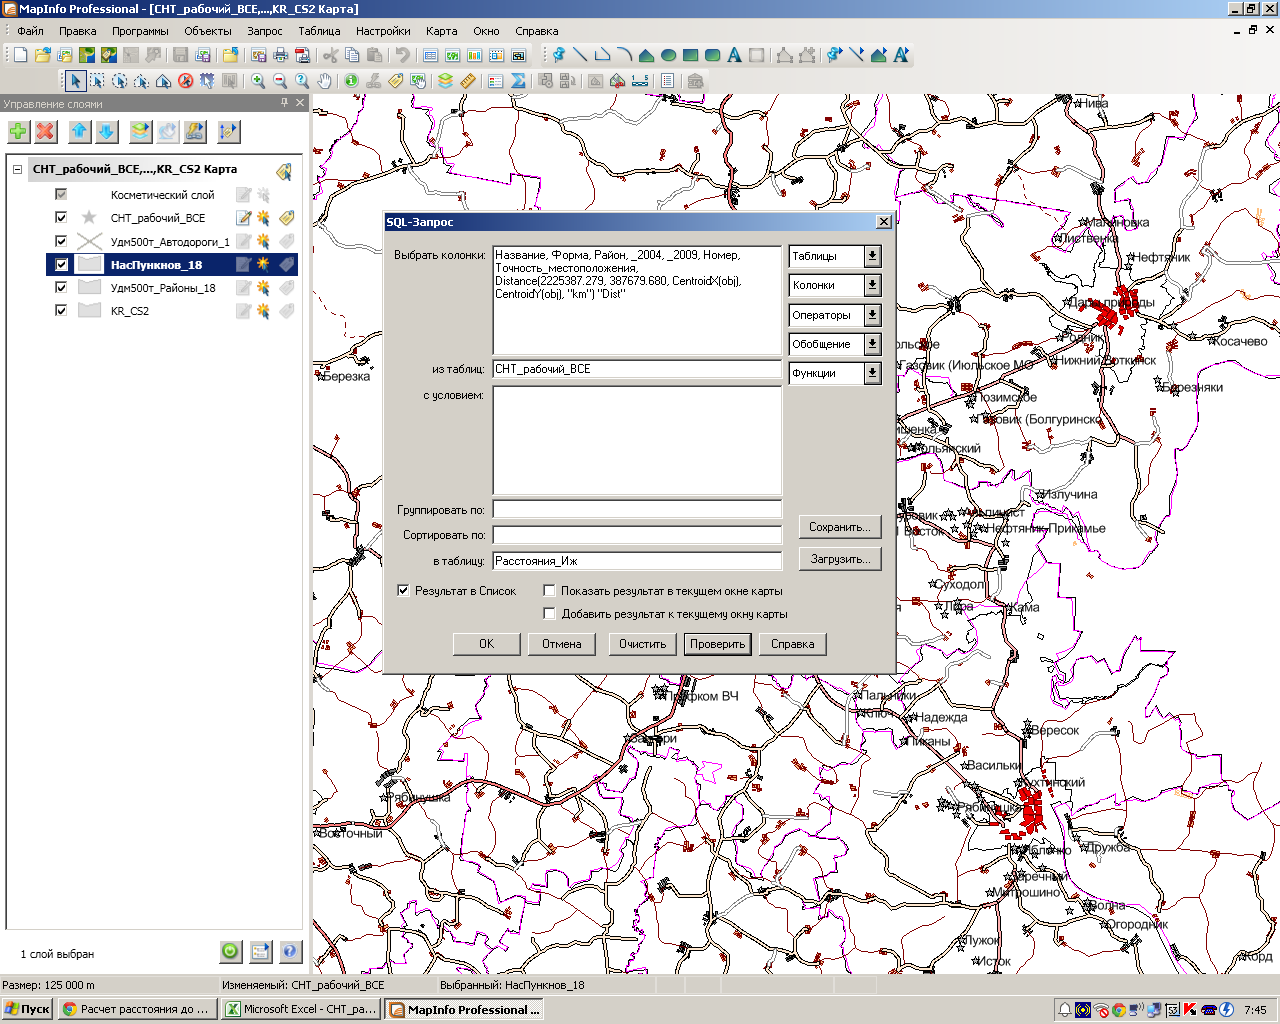Toggle the 'Результат в Список' checkbox
The height and width of the screenshot is (1024, 1280).
click(404, 591)
